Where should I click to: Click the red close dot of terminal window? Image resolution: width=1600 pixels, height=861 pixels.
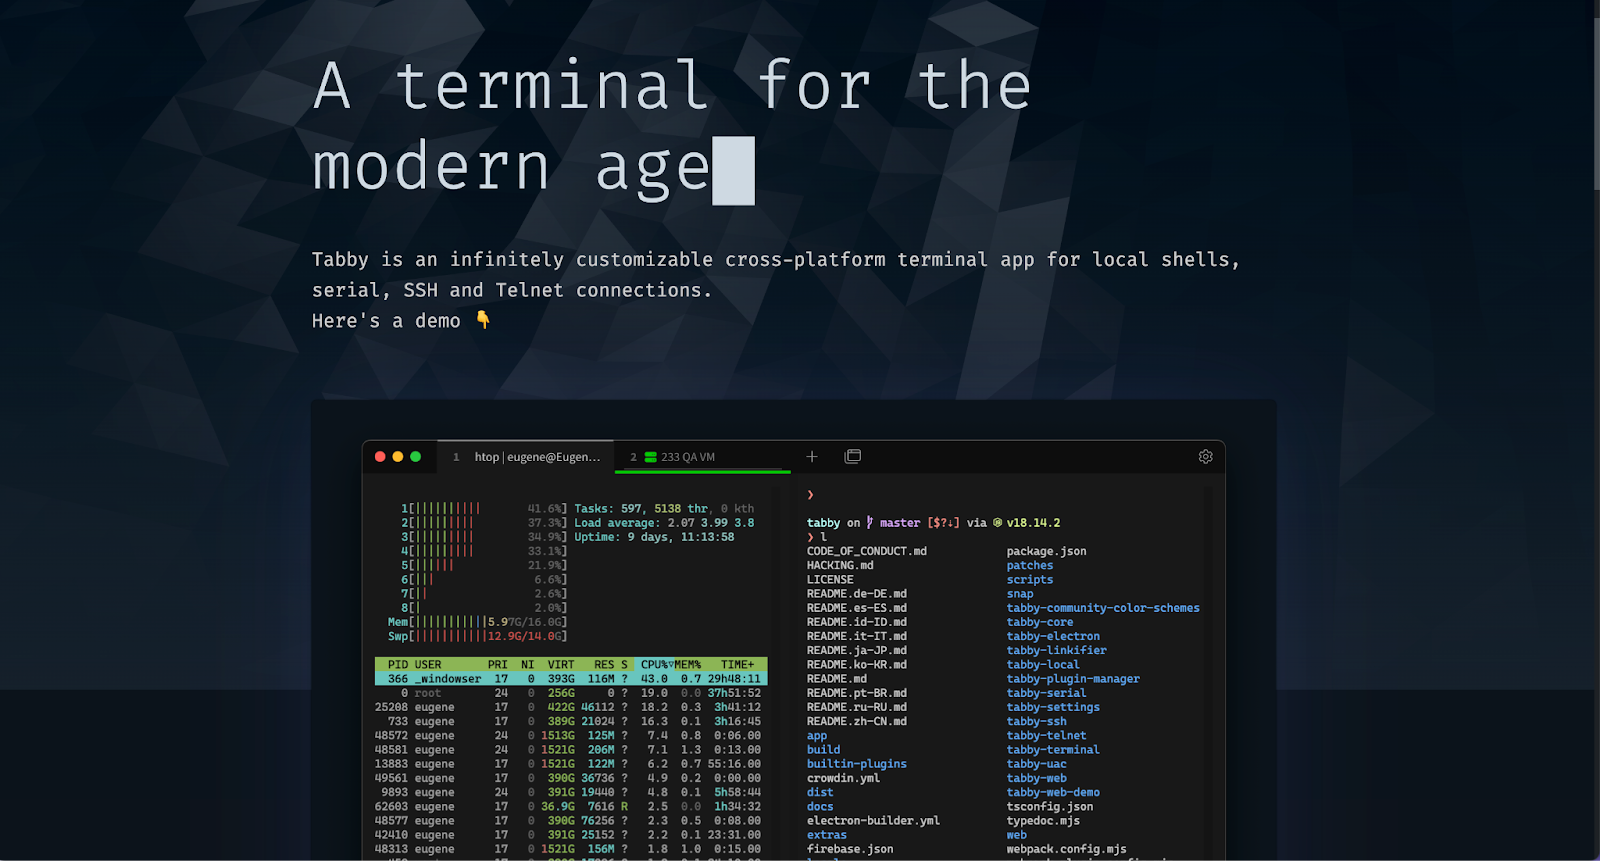point(380,456)
